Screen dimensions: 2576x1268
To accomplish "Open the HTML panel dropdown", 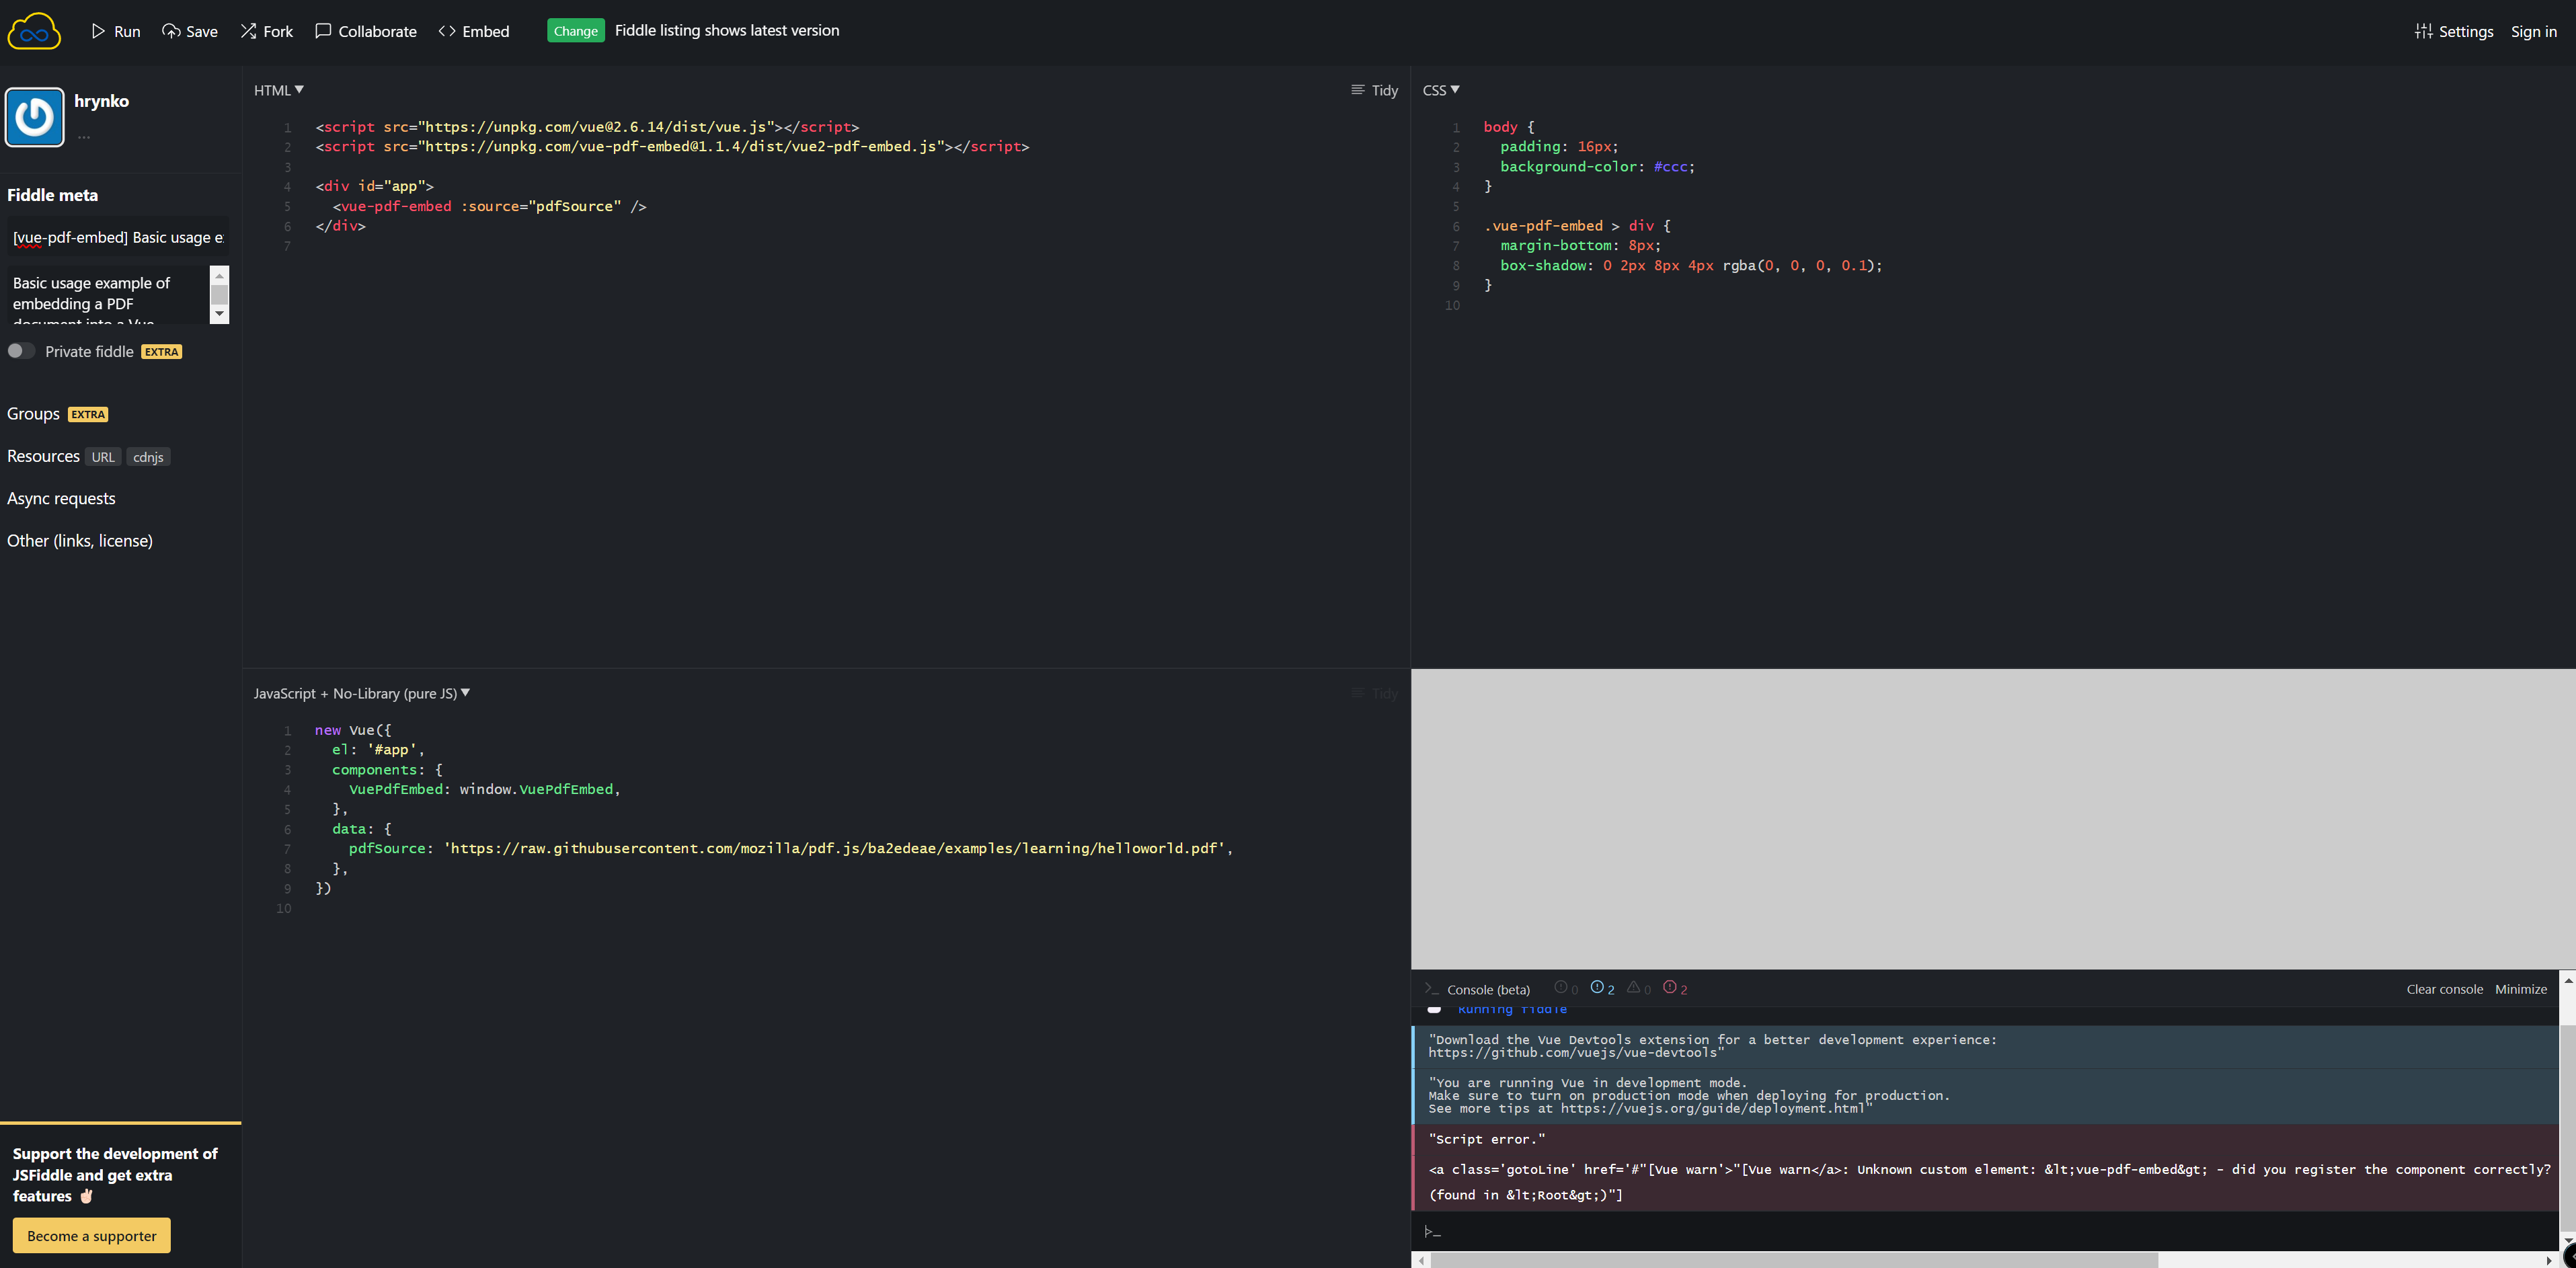I will pyautogui.click(x=279, y=90).
